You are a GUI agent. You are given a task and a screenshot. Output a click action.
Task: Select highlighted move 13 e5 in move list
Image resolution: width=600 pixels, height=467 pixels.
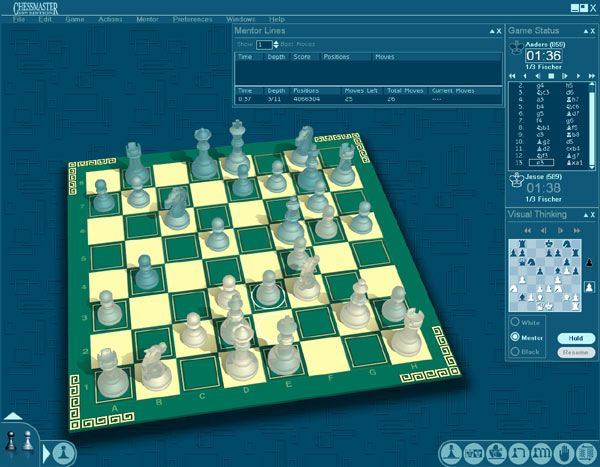pyautogui.click(x=541, y=163)
